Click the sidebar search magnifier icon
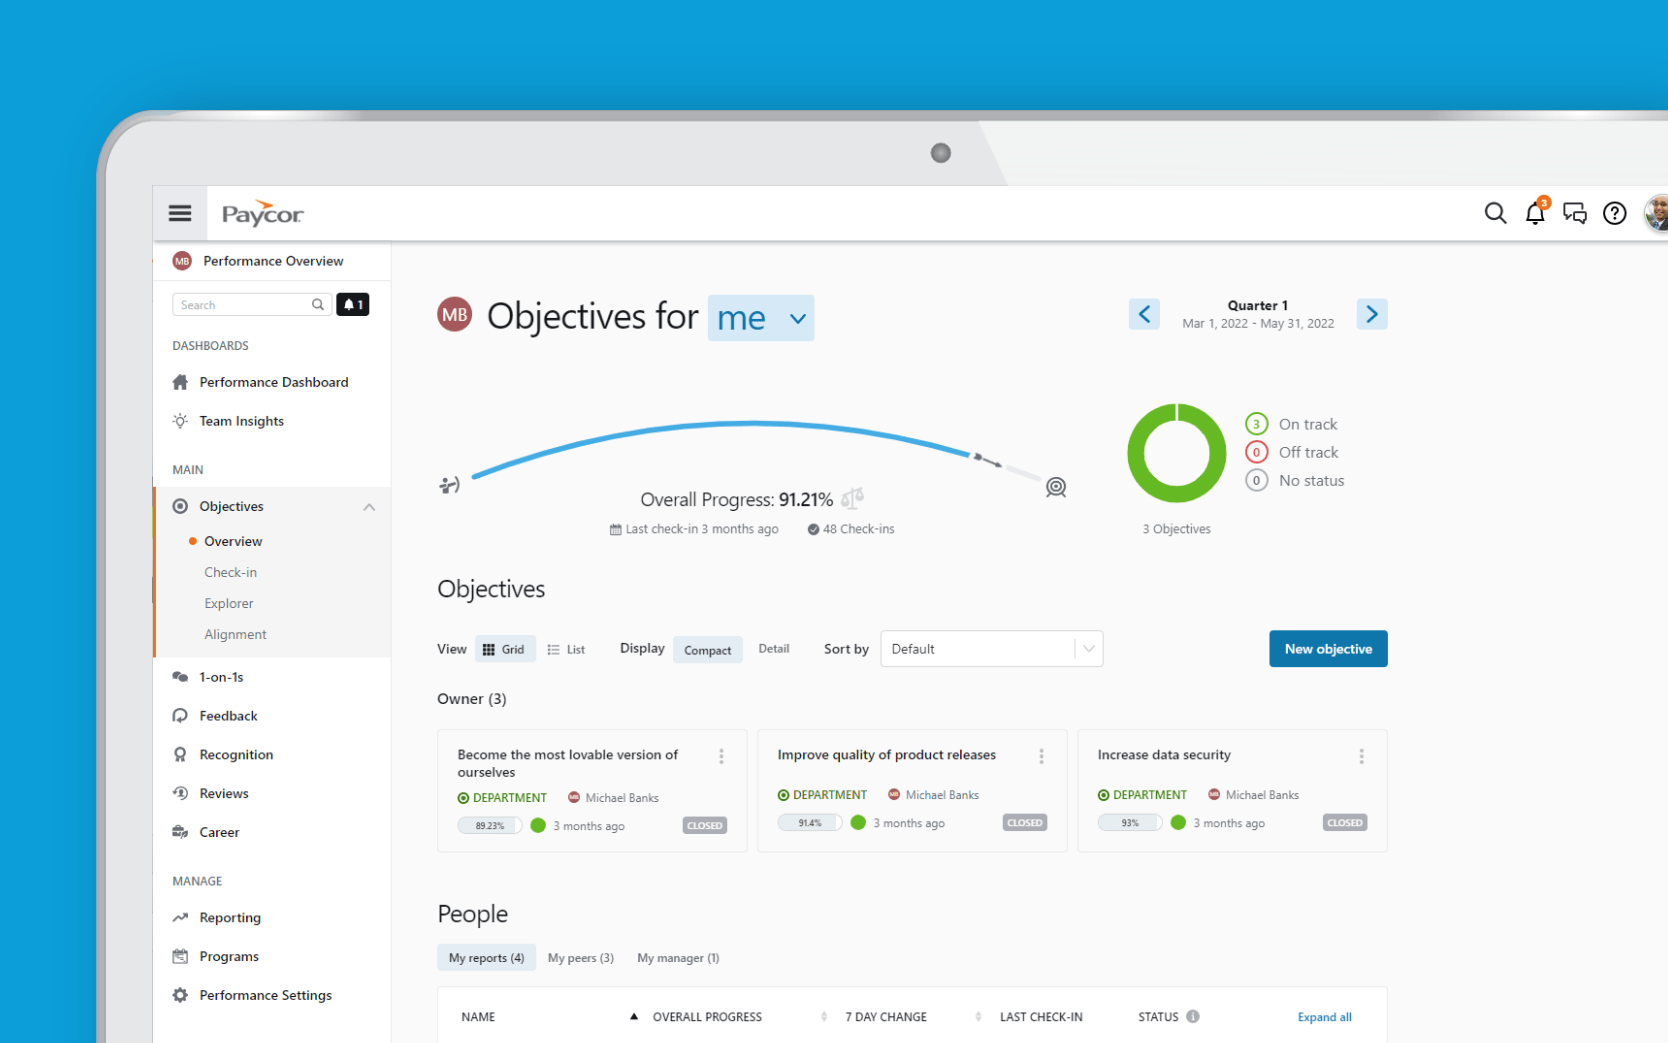 coord(318,304)
